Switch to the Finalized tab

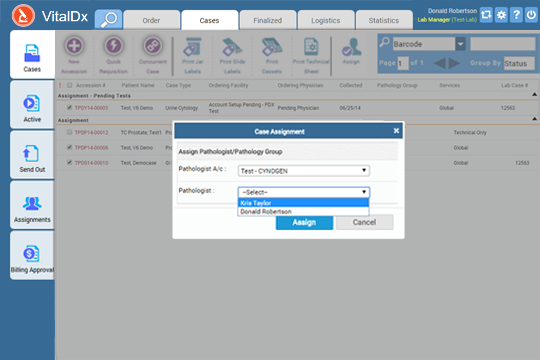pos(268,20)
